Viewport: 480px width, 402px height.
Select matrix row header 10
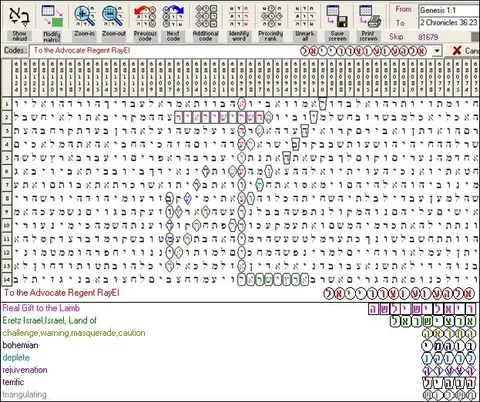click(x=6, y=225)
